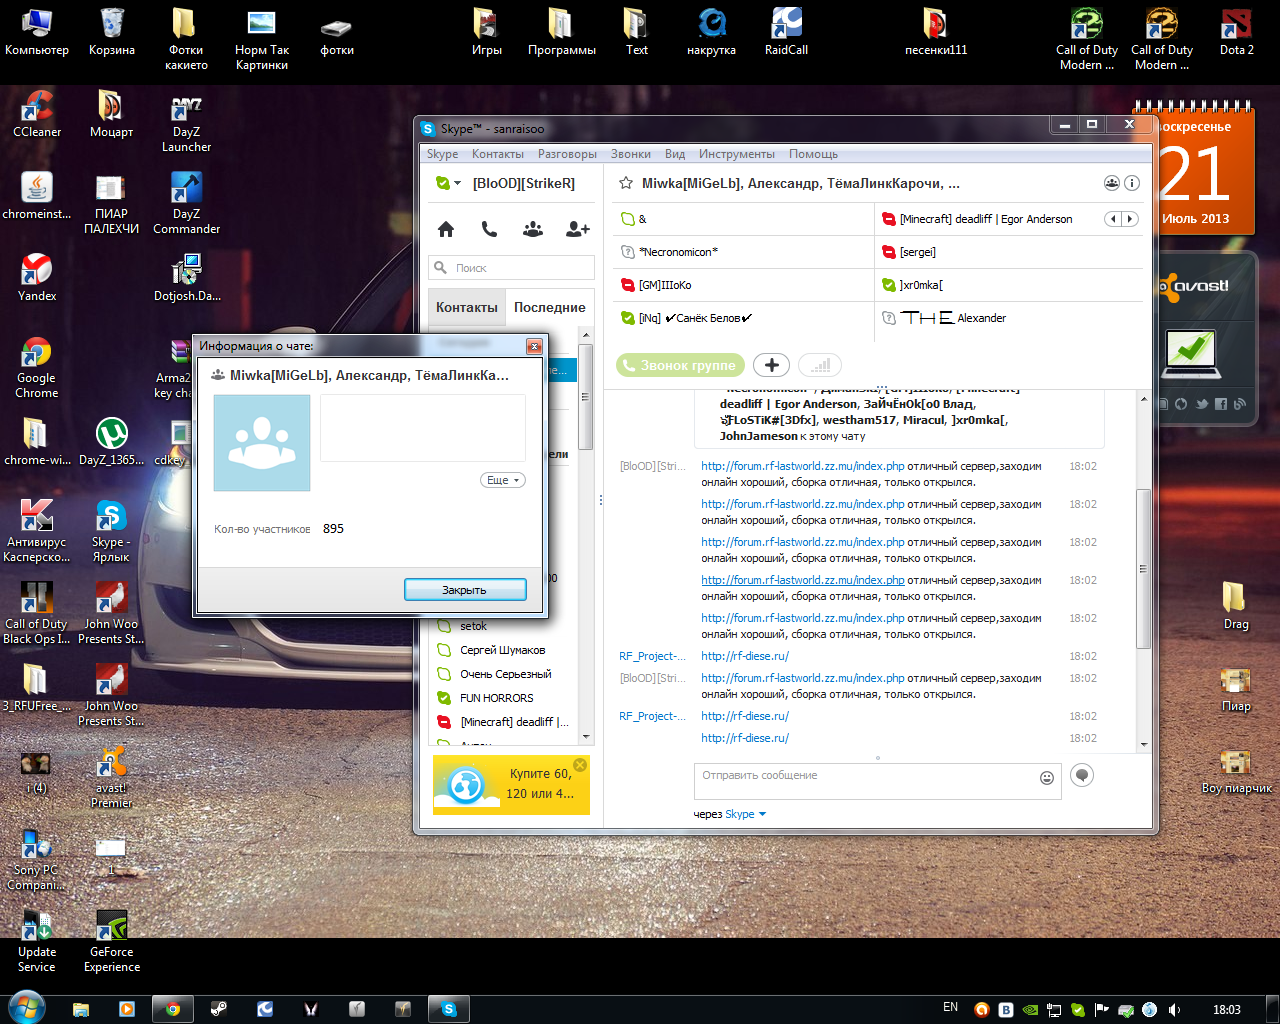Toggle the favorite star for this chat
The width and height of the screenshot is (1280, 1024).
point(626,183)
